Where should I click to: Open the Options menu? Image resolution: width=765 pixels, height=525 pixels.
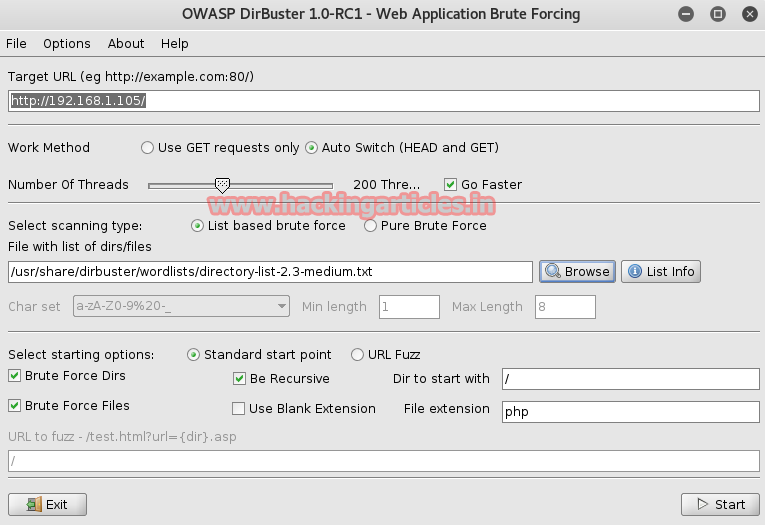[x=67, y=43]
